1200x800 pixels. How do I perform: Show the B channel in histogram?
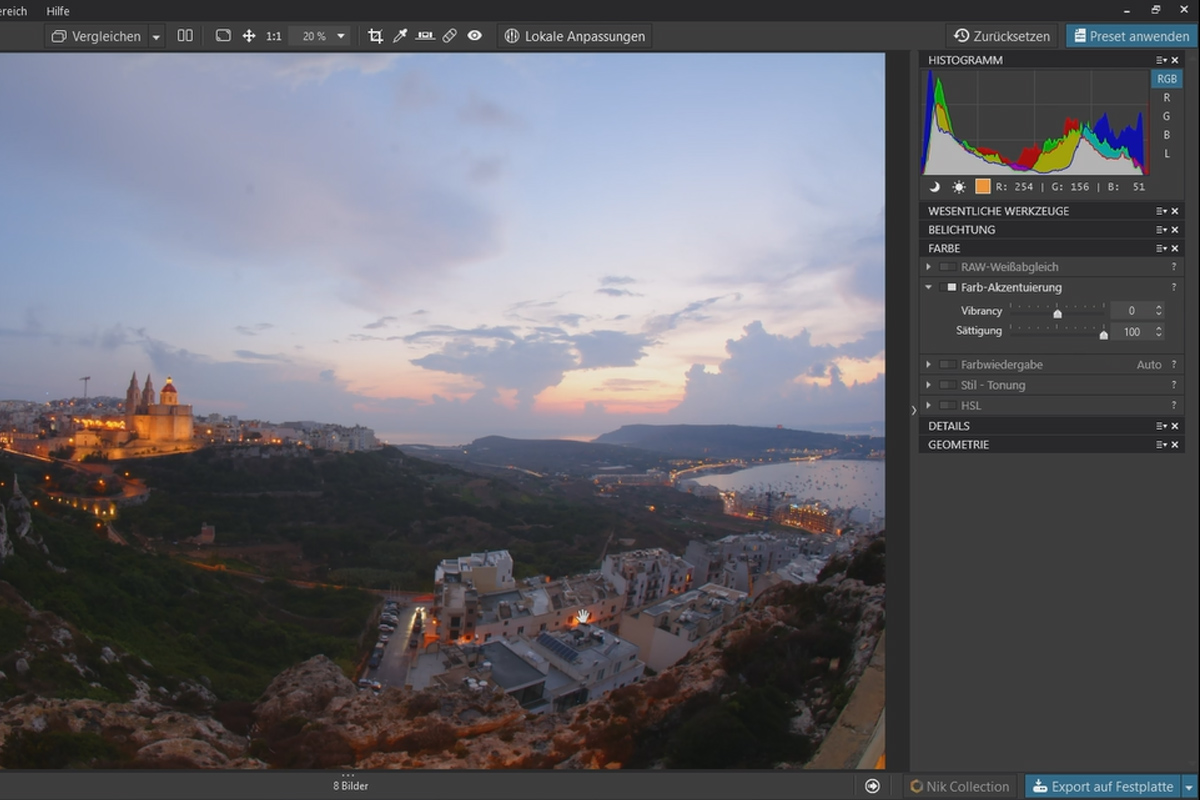click(x=1166, y=135)
